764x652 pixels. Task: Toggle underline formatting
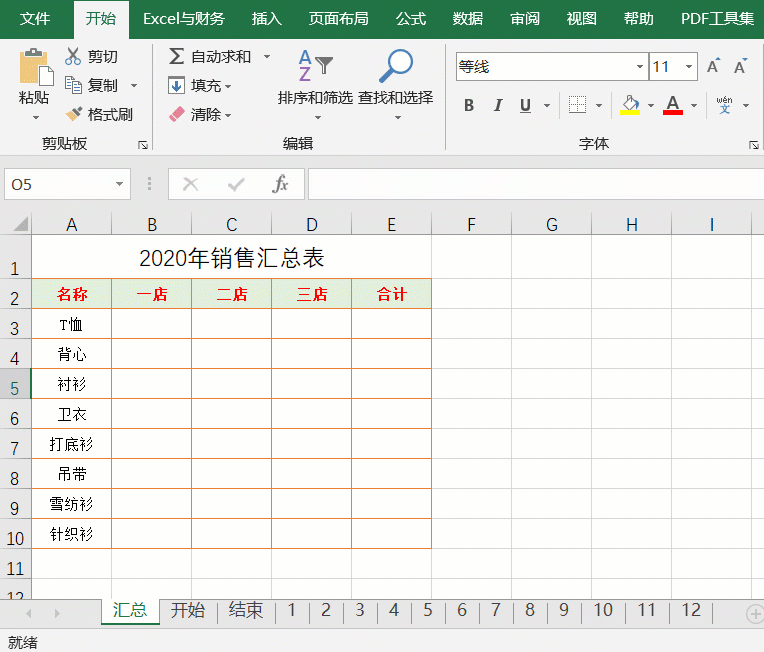pyautogui.click(x=525, y=105)
